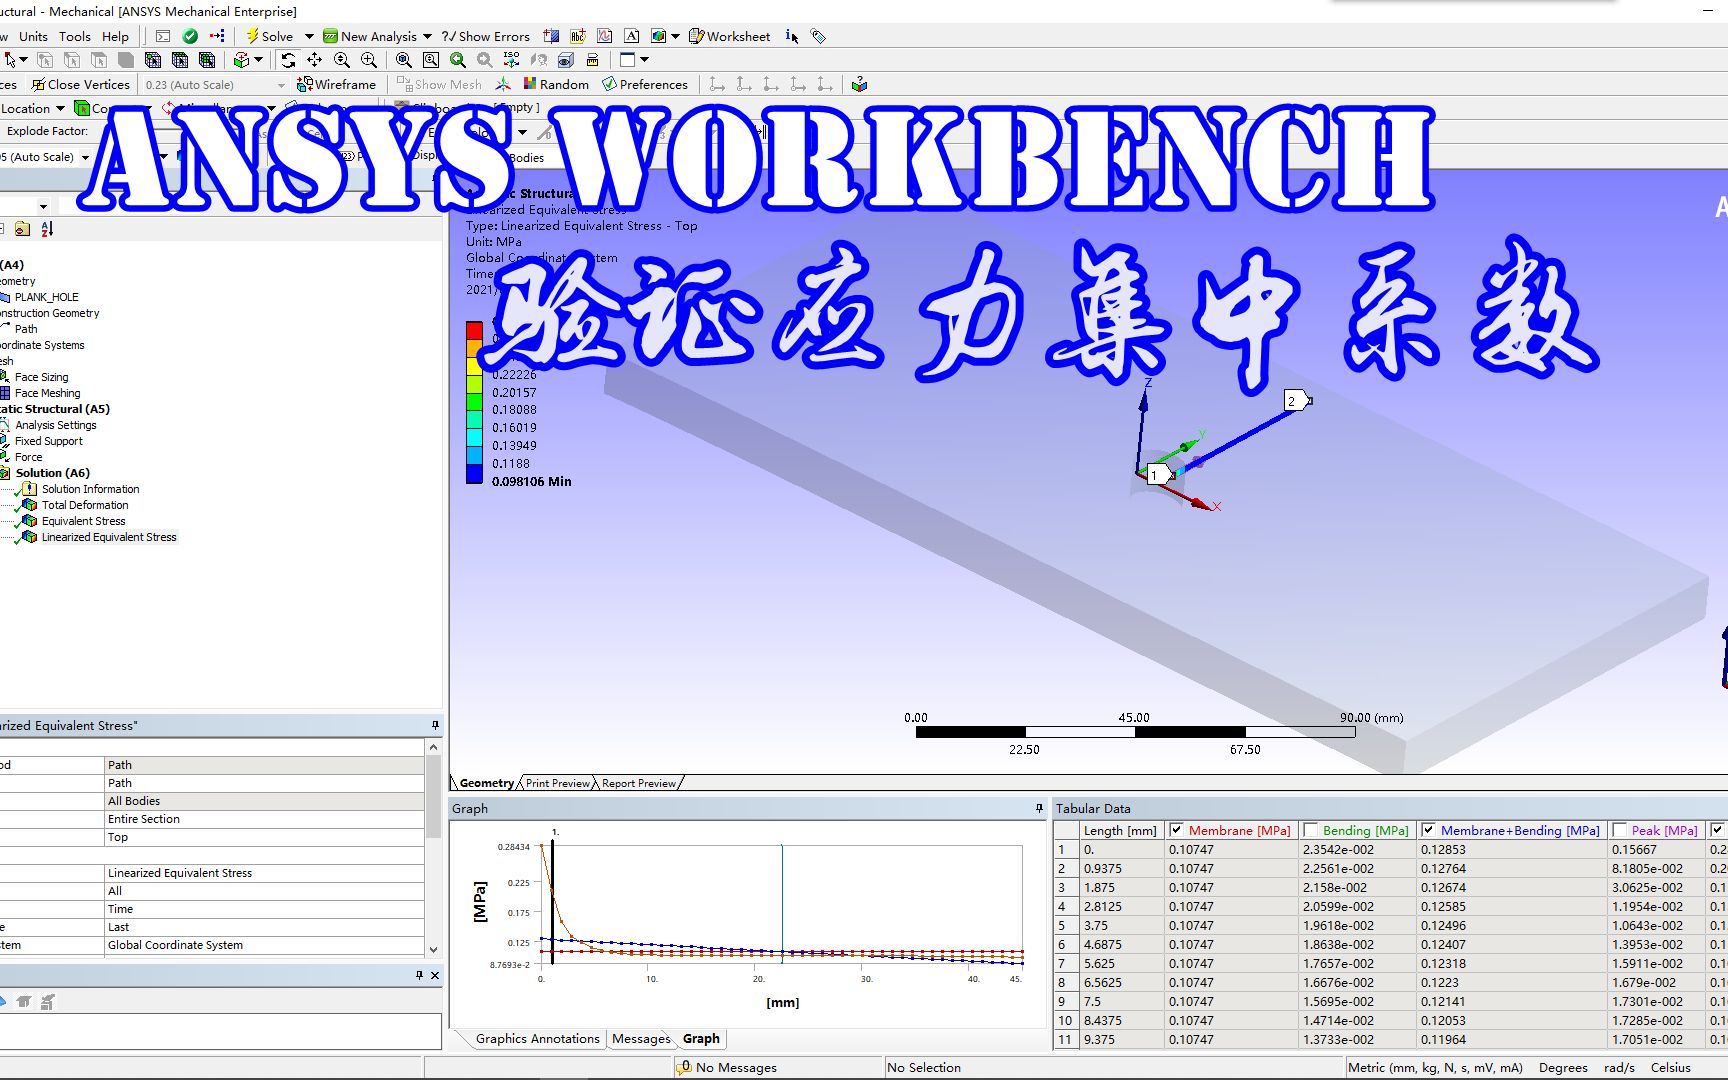This screenshot has width=1728, height=1080.
Task: Open the viewports layout dropdown arrow
Action: click(x=644, y=60)
